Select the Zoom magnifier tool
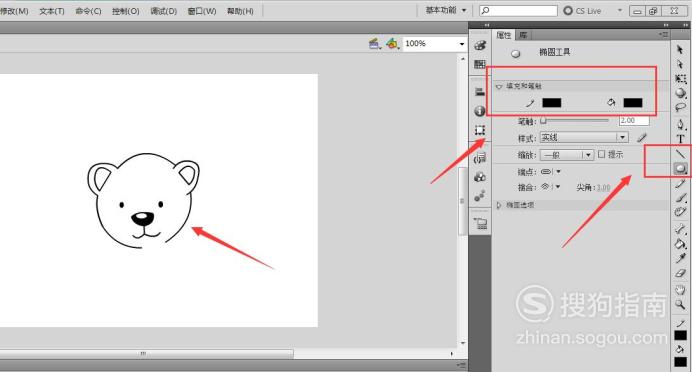692x372 pixels. [x=680, y=304]
